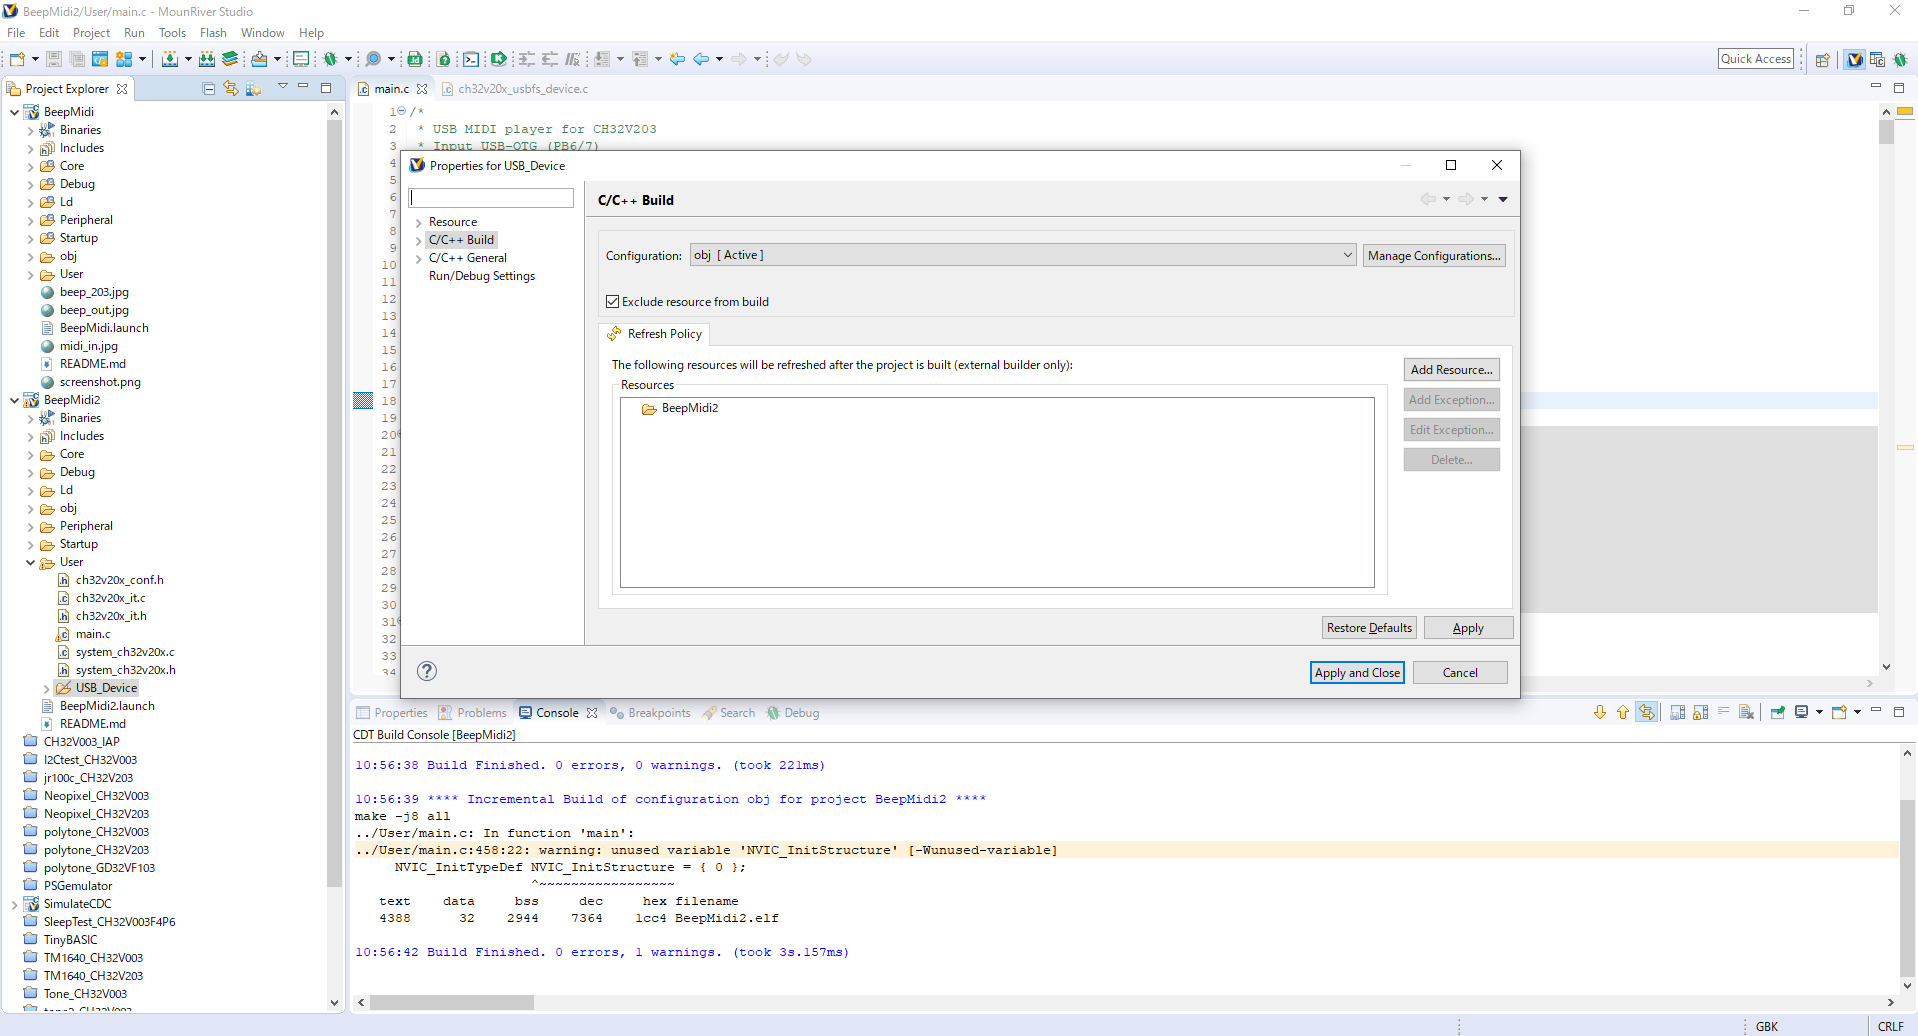Click the help question mark in Properties dialog
Screen dimensions: 1918x1036
click(427, 671)
